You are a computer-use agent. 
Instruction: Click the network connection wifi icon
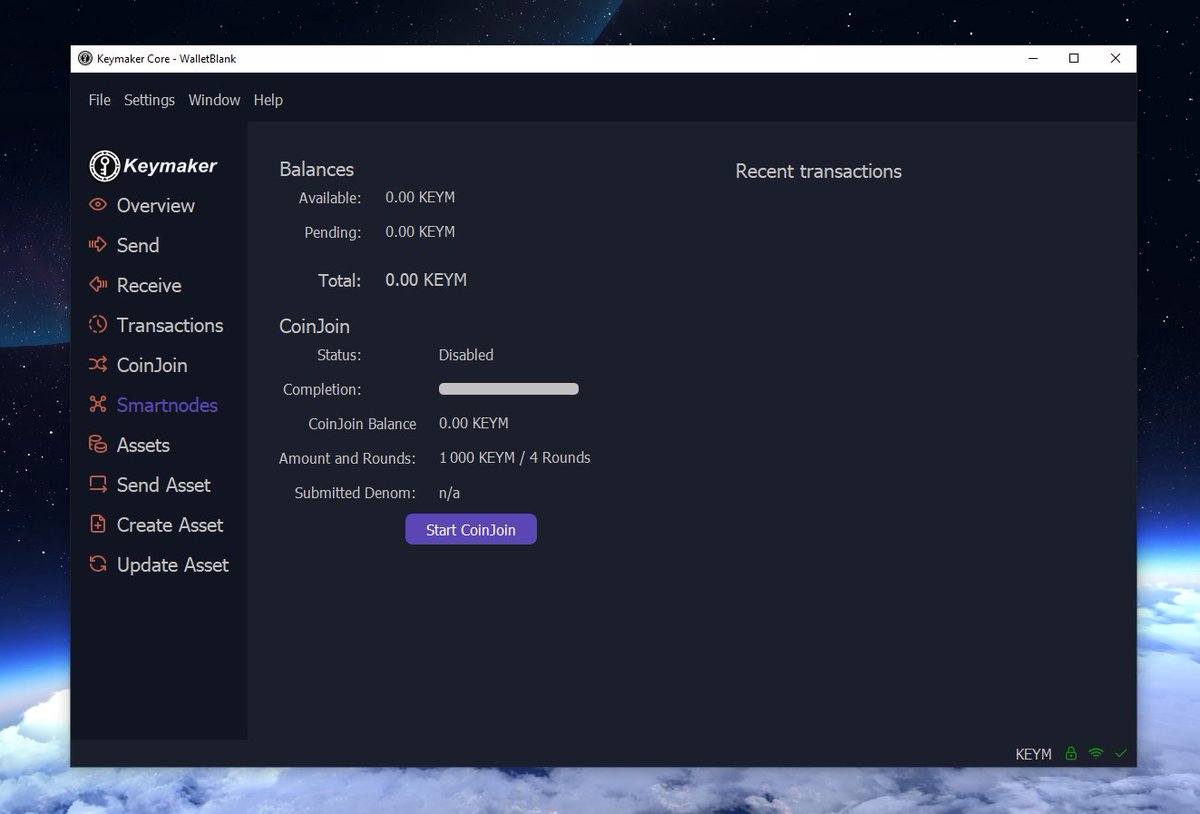(1096, 754)
